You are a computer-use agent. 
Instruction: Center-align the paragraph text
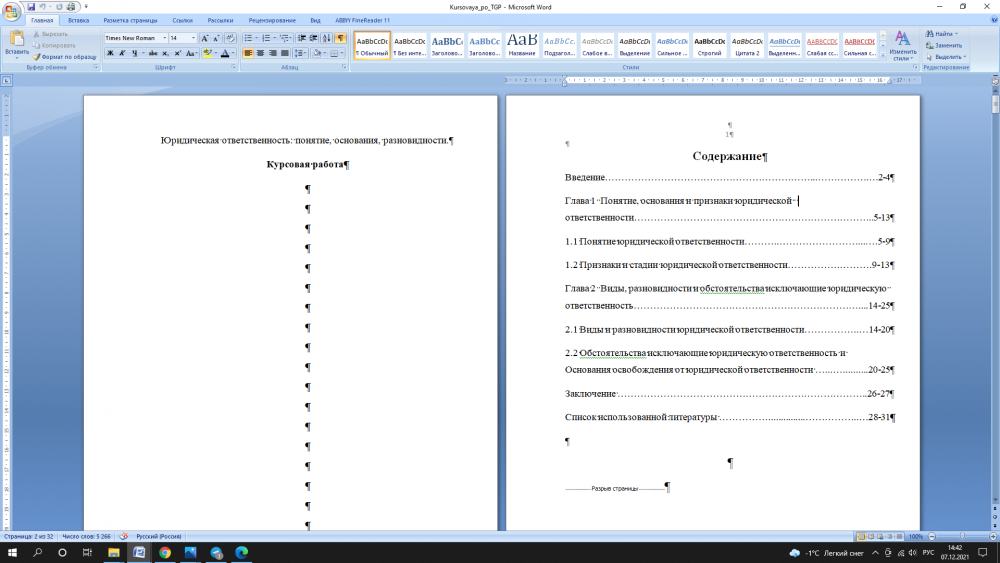pos(260,53)
